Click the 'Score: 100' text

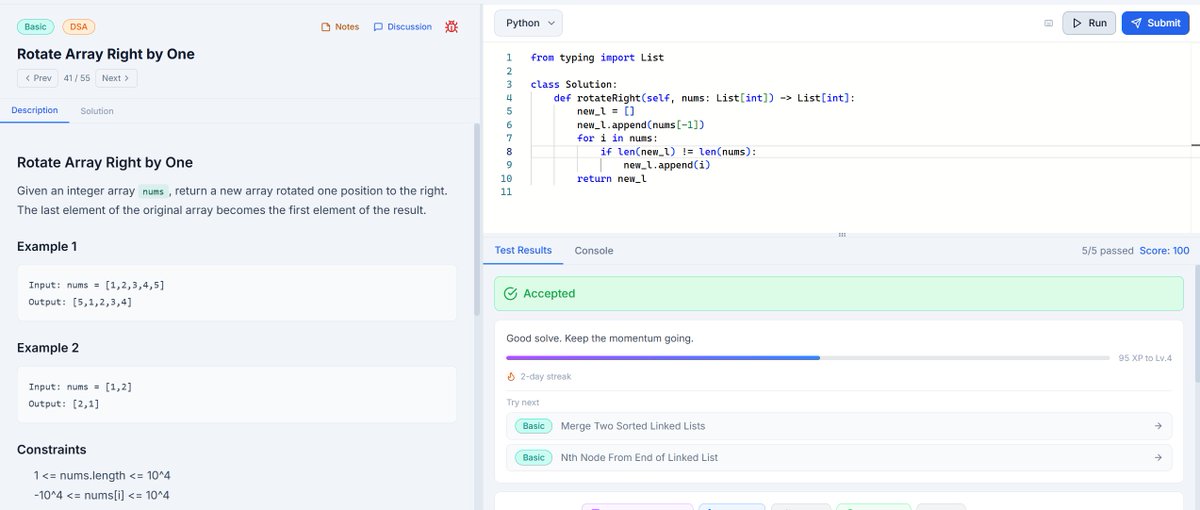1164,251
